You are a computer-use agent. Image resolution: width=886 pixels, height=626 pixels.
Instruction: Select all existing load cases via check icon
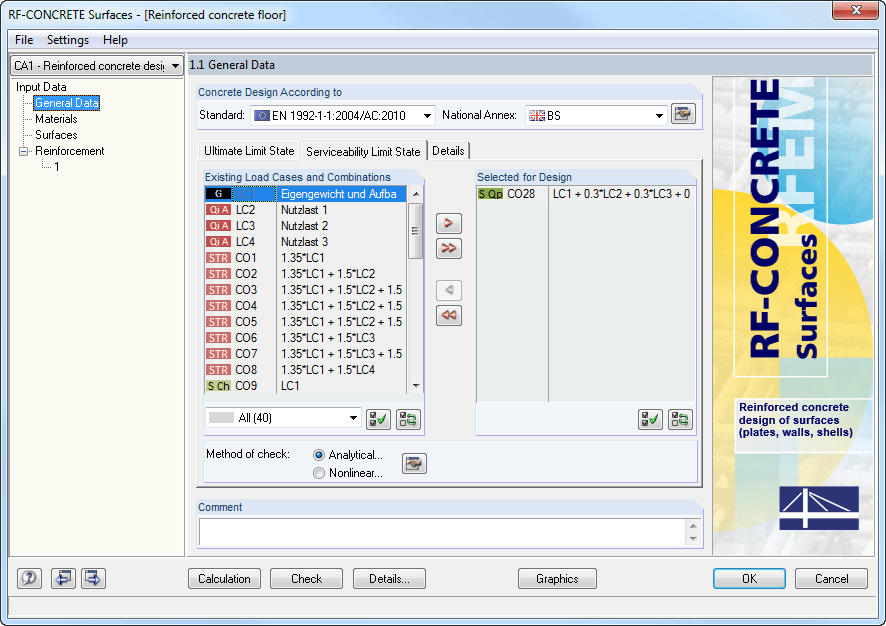tap(378, 418)
